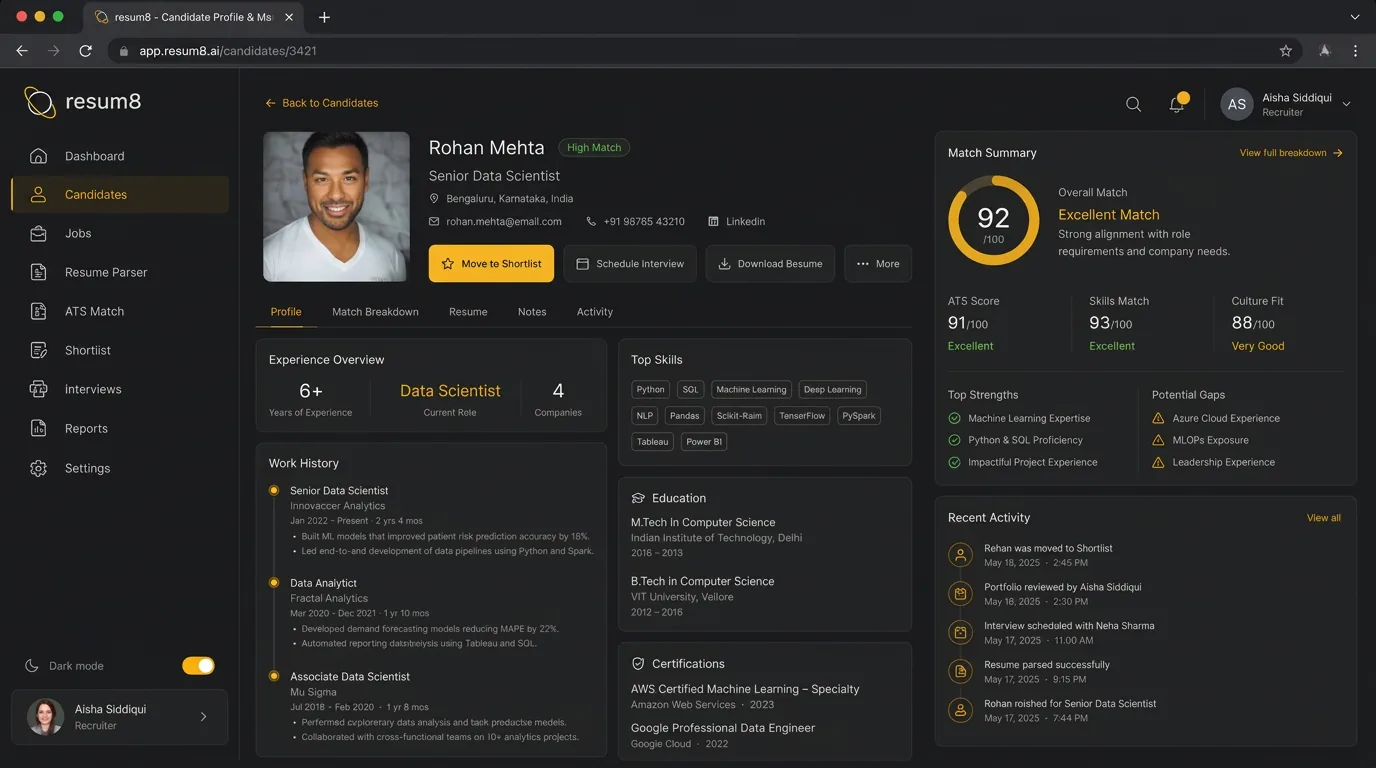The width and height of the screenshot is (1376, 768).
Task: Click the Tableau skill tag
Action: (653, 442)
